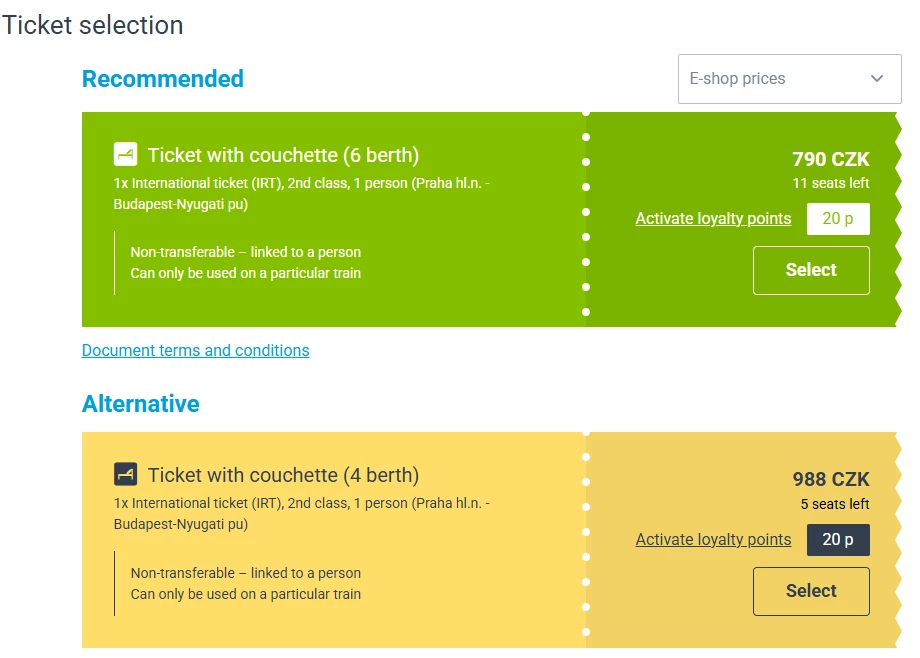Screen dimensions: 920x658
Task: Click the 988 CZK price label
Action: tap(830, 479)
